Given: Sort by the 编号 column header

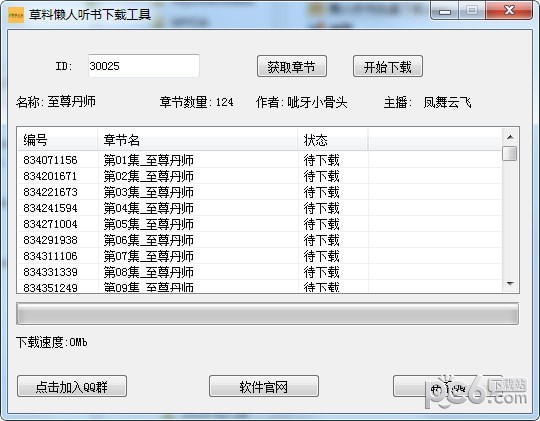Looking at the screenshot, I should click(57, 140).
